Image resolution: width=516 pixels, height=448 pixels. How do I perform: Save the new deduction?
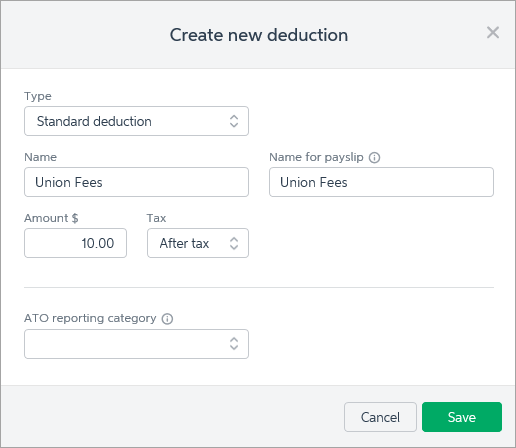[x=462, y=417]
